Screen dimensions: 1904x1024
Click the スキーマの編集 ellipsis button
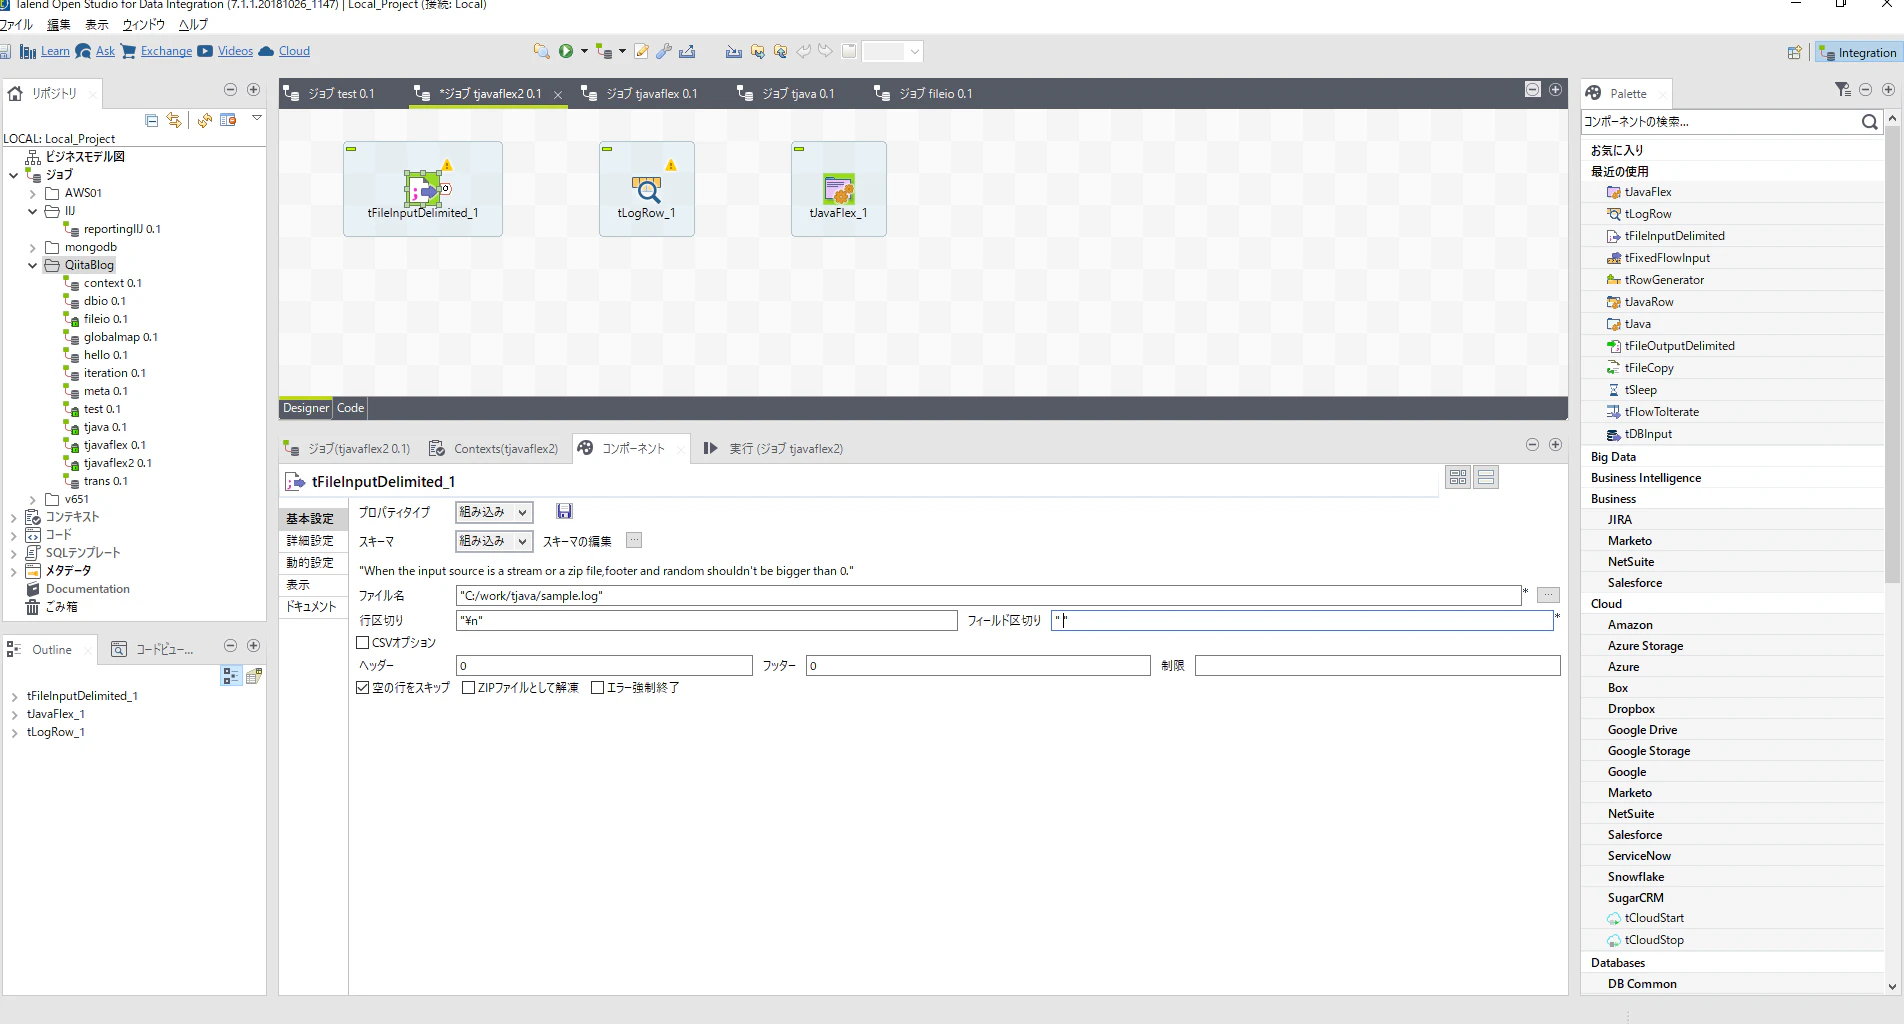coord(634,541)
